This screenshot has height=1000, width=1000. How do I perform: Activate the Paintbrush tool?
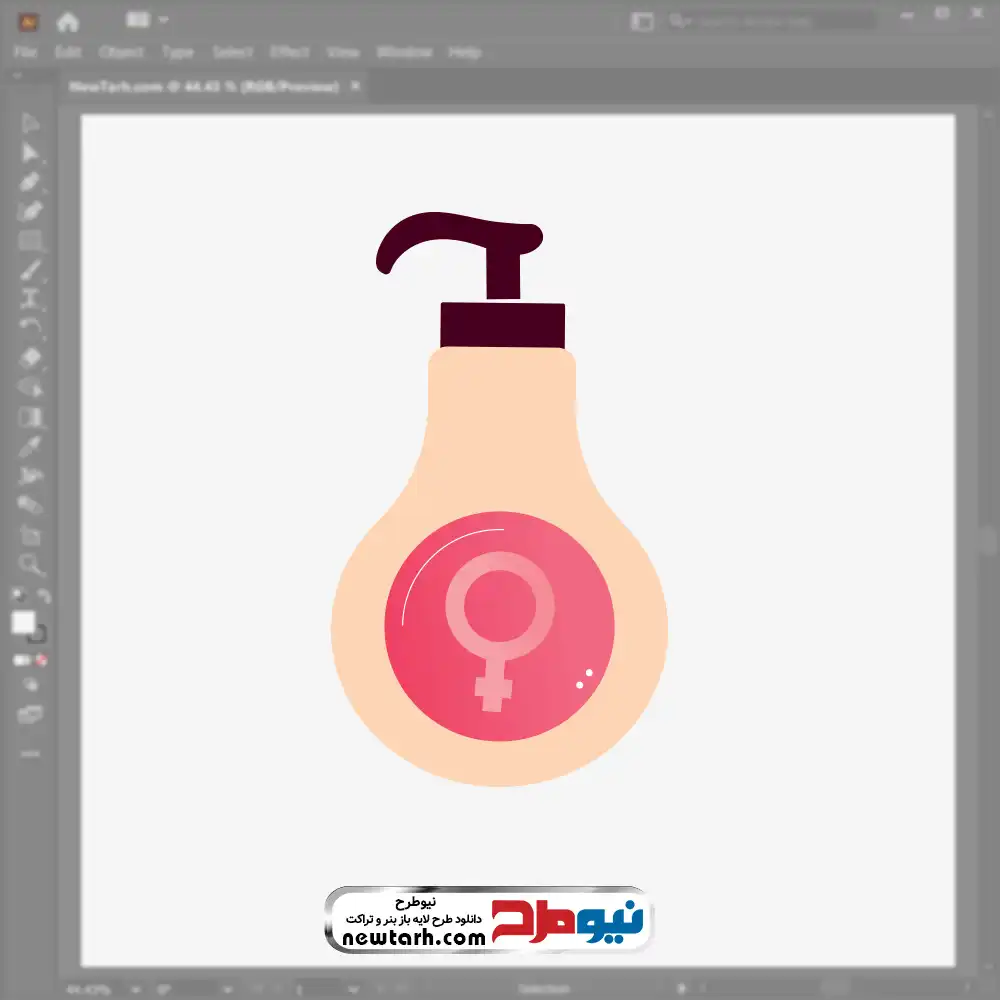click(x=30, y=270)
